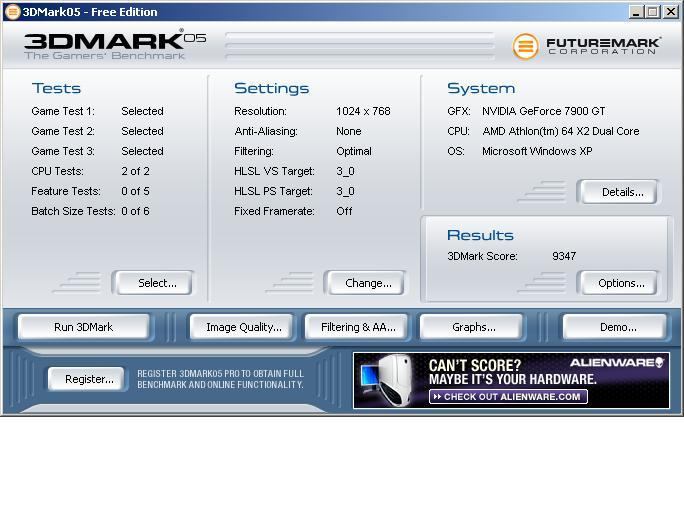Viewport: 684px width, 512px height.
Task: Click the 'Settings' section heading
Action: coord(271,89)
